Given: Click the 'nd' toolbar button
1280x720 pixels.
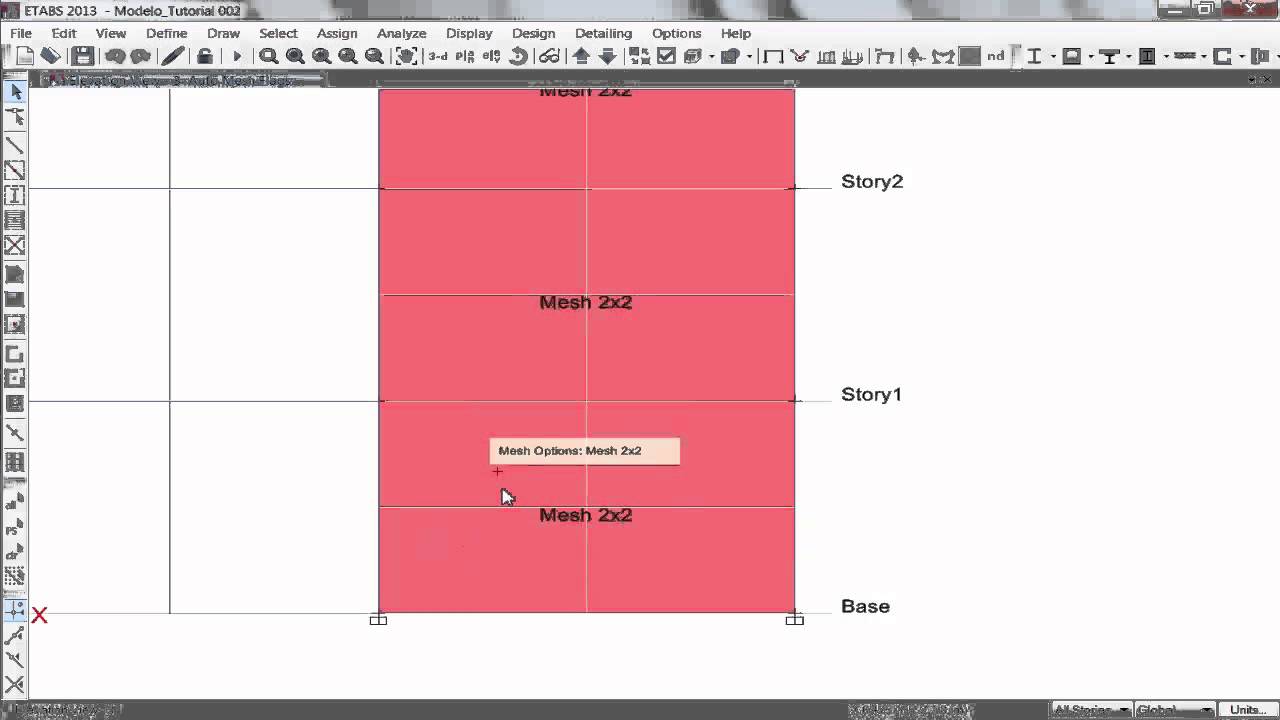Looking at the screenshot, I should click(x=996, y=56).
